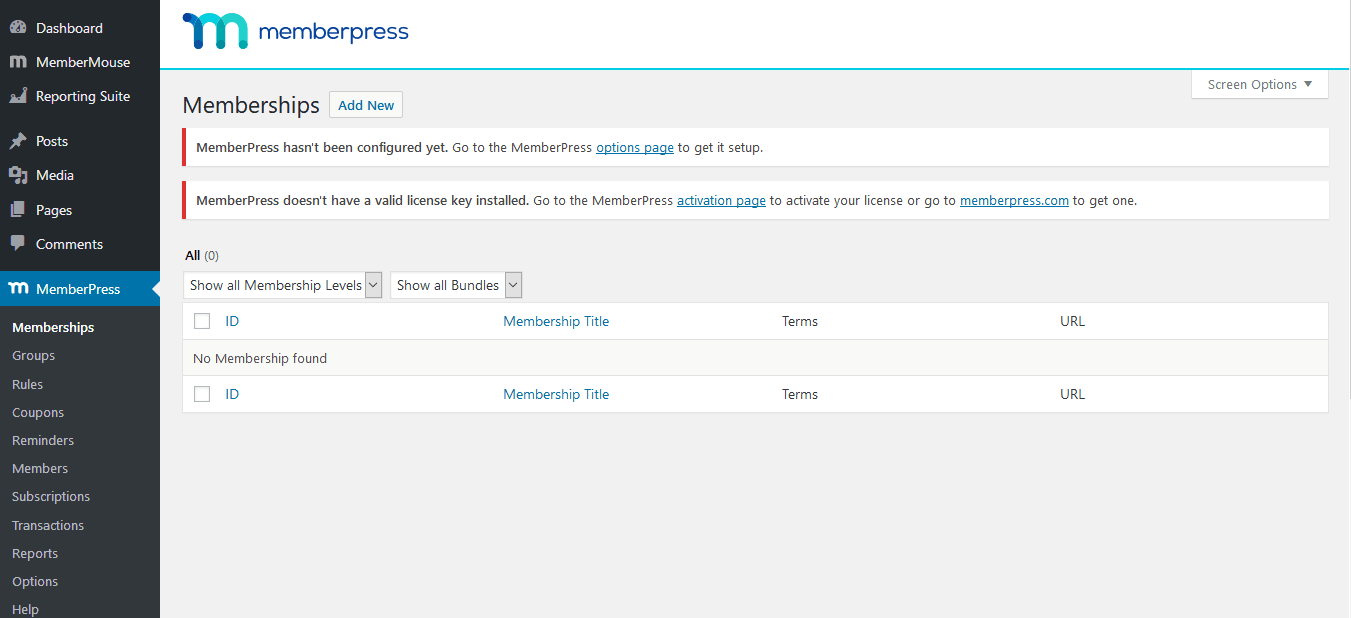Click the MemberMouse sidebar icon
Image resolution: width=1351 pixels, height=618 pixels.
18,62
